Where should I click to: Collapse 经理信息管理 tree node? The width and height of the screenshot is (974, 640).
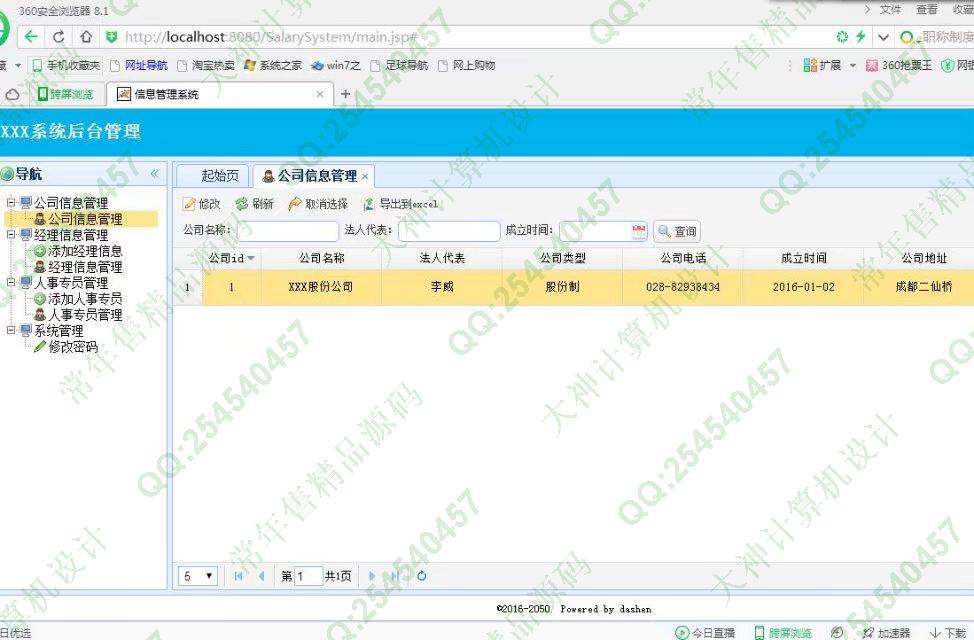click(11, 235)
